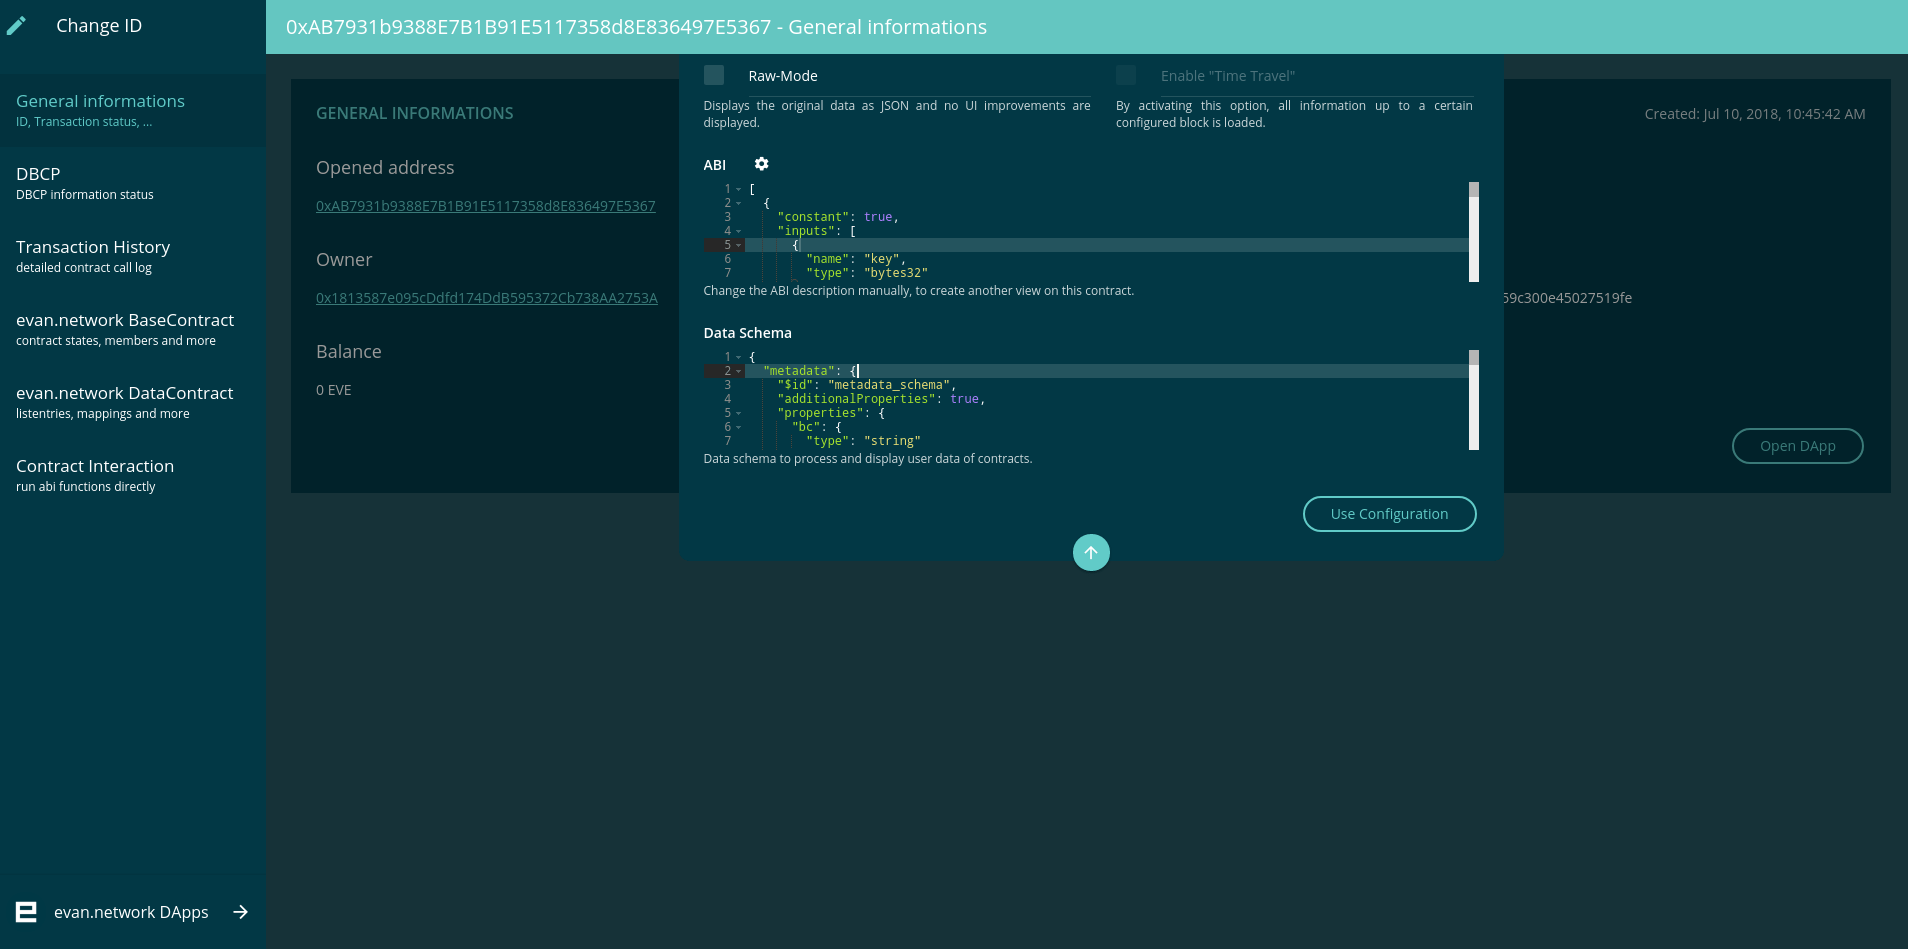Click the "$id": "metadata_schema" line in Data Schema
This screenshot has height=949, width=1908.
tap(867, 385)
